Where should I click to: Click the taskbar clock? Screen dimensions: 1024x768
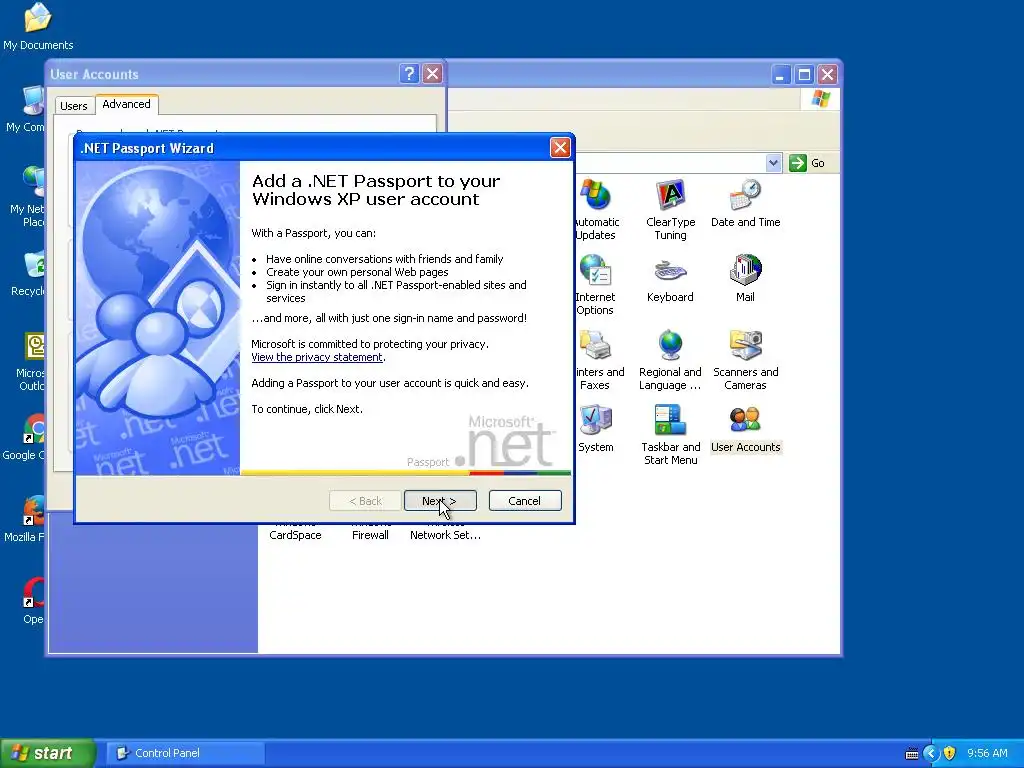[987, 753]
